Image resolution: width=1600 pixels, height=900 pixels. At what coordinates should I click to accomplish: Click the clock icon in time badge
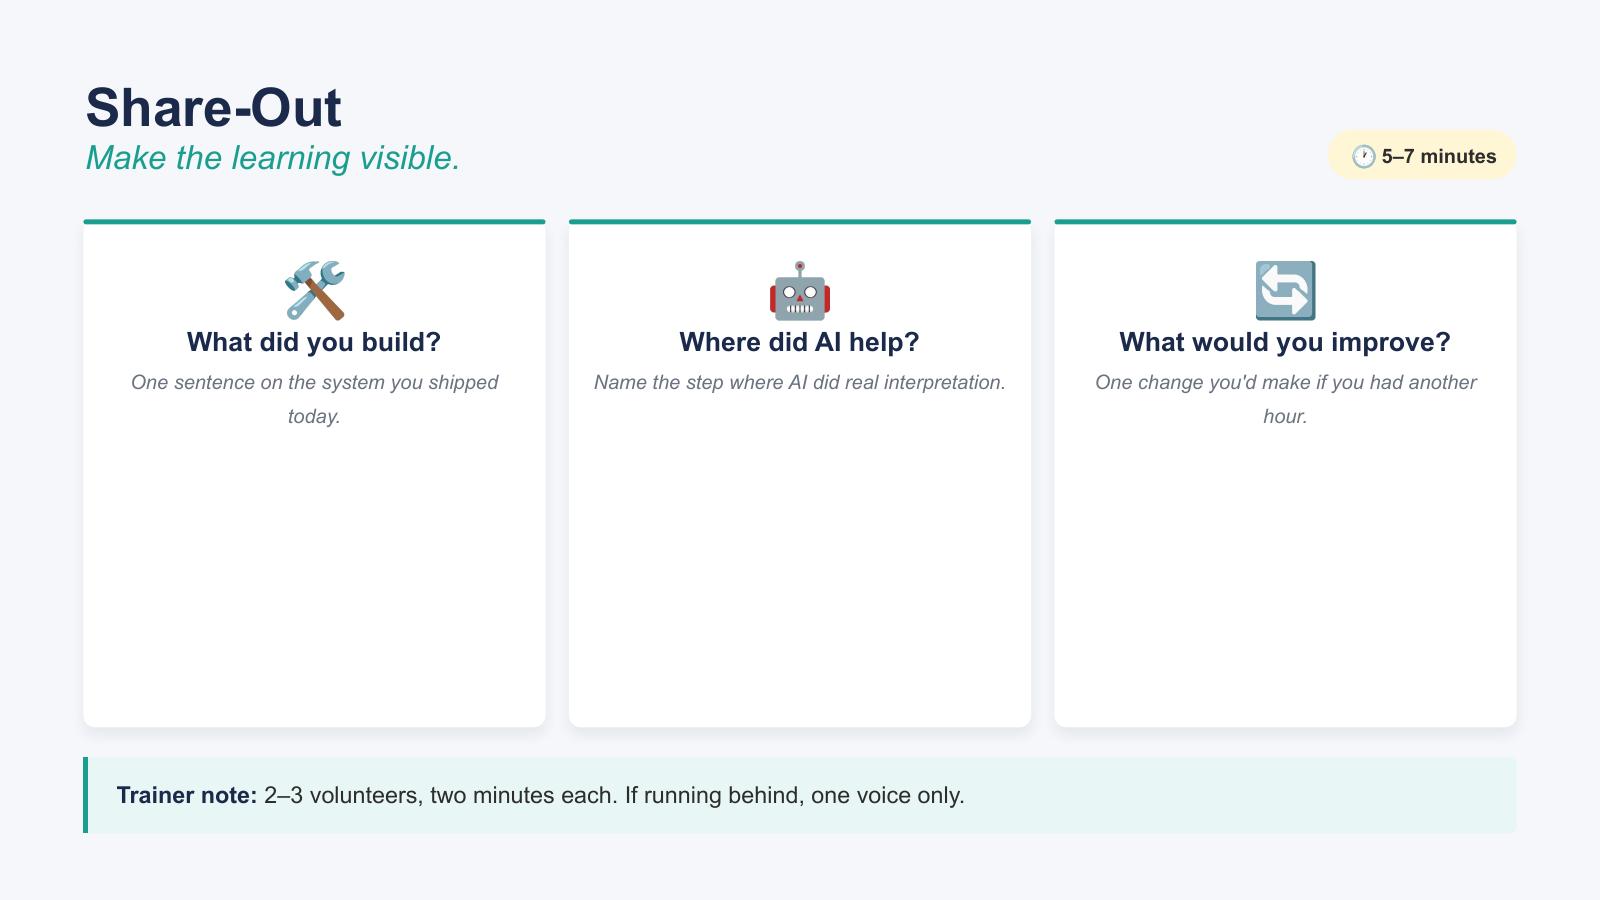[1363, 156]
